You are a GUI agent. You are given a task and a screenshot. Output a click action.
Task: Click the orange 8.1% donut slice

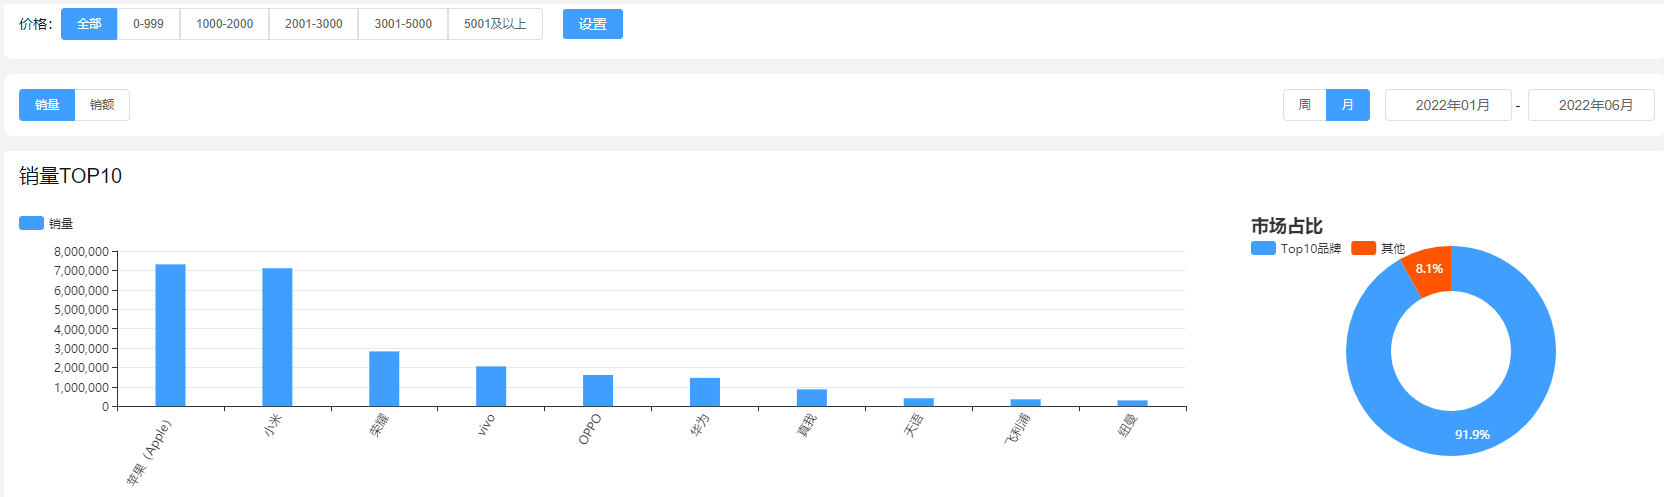coord(1429,270)
